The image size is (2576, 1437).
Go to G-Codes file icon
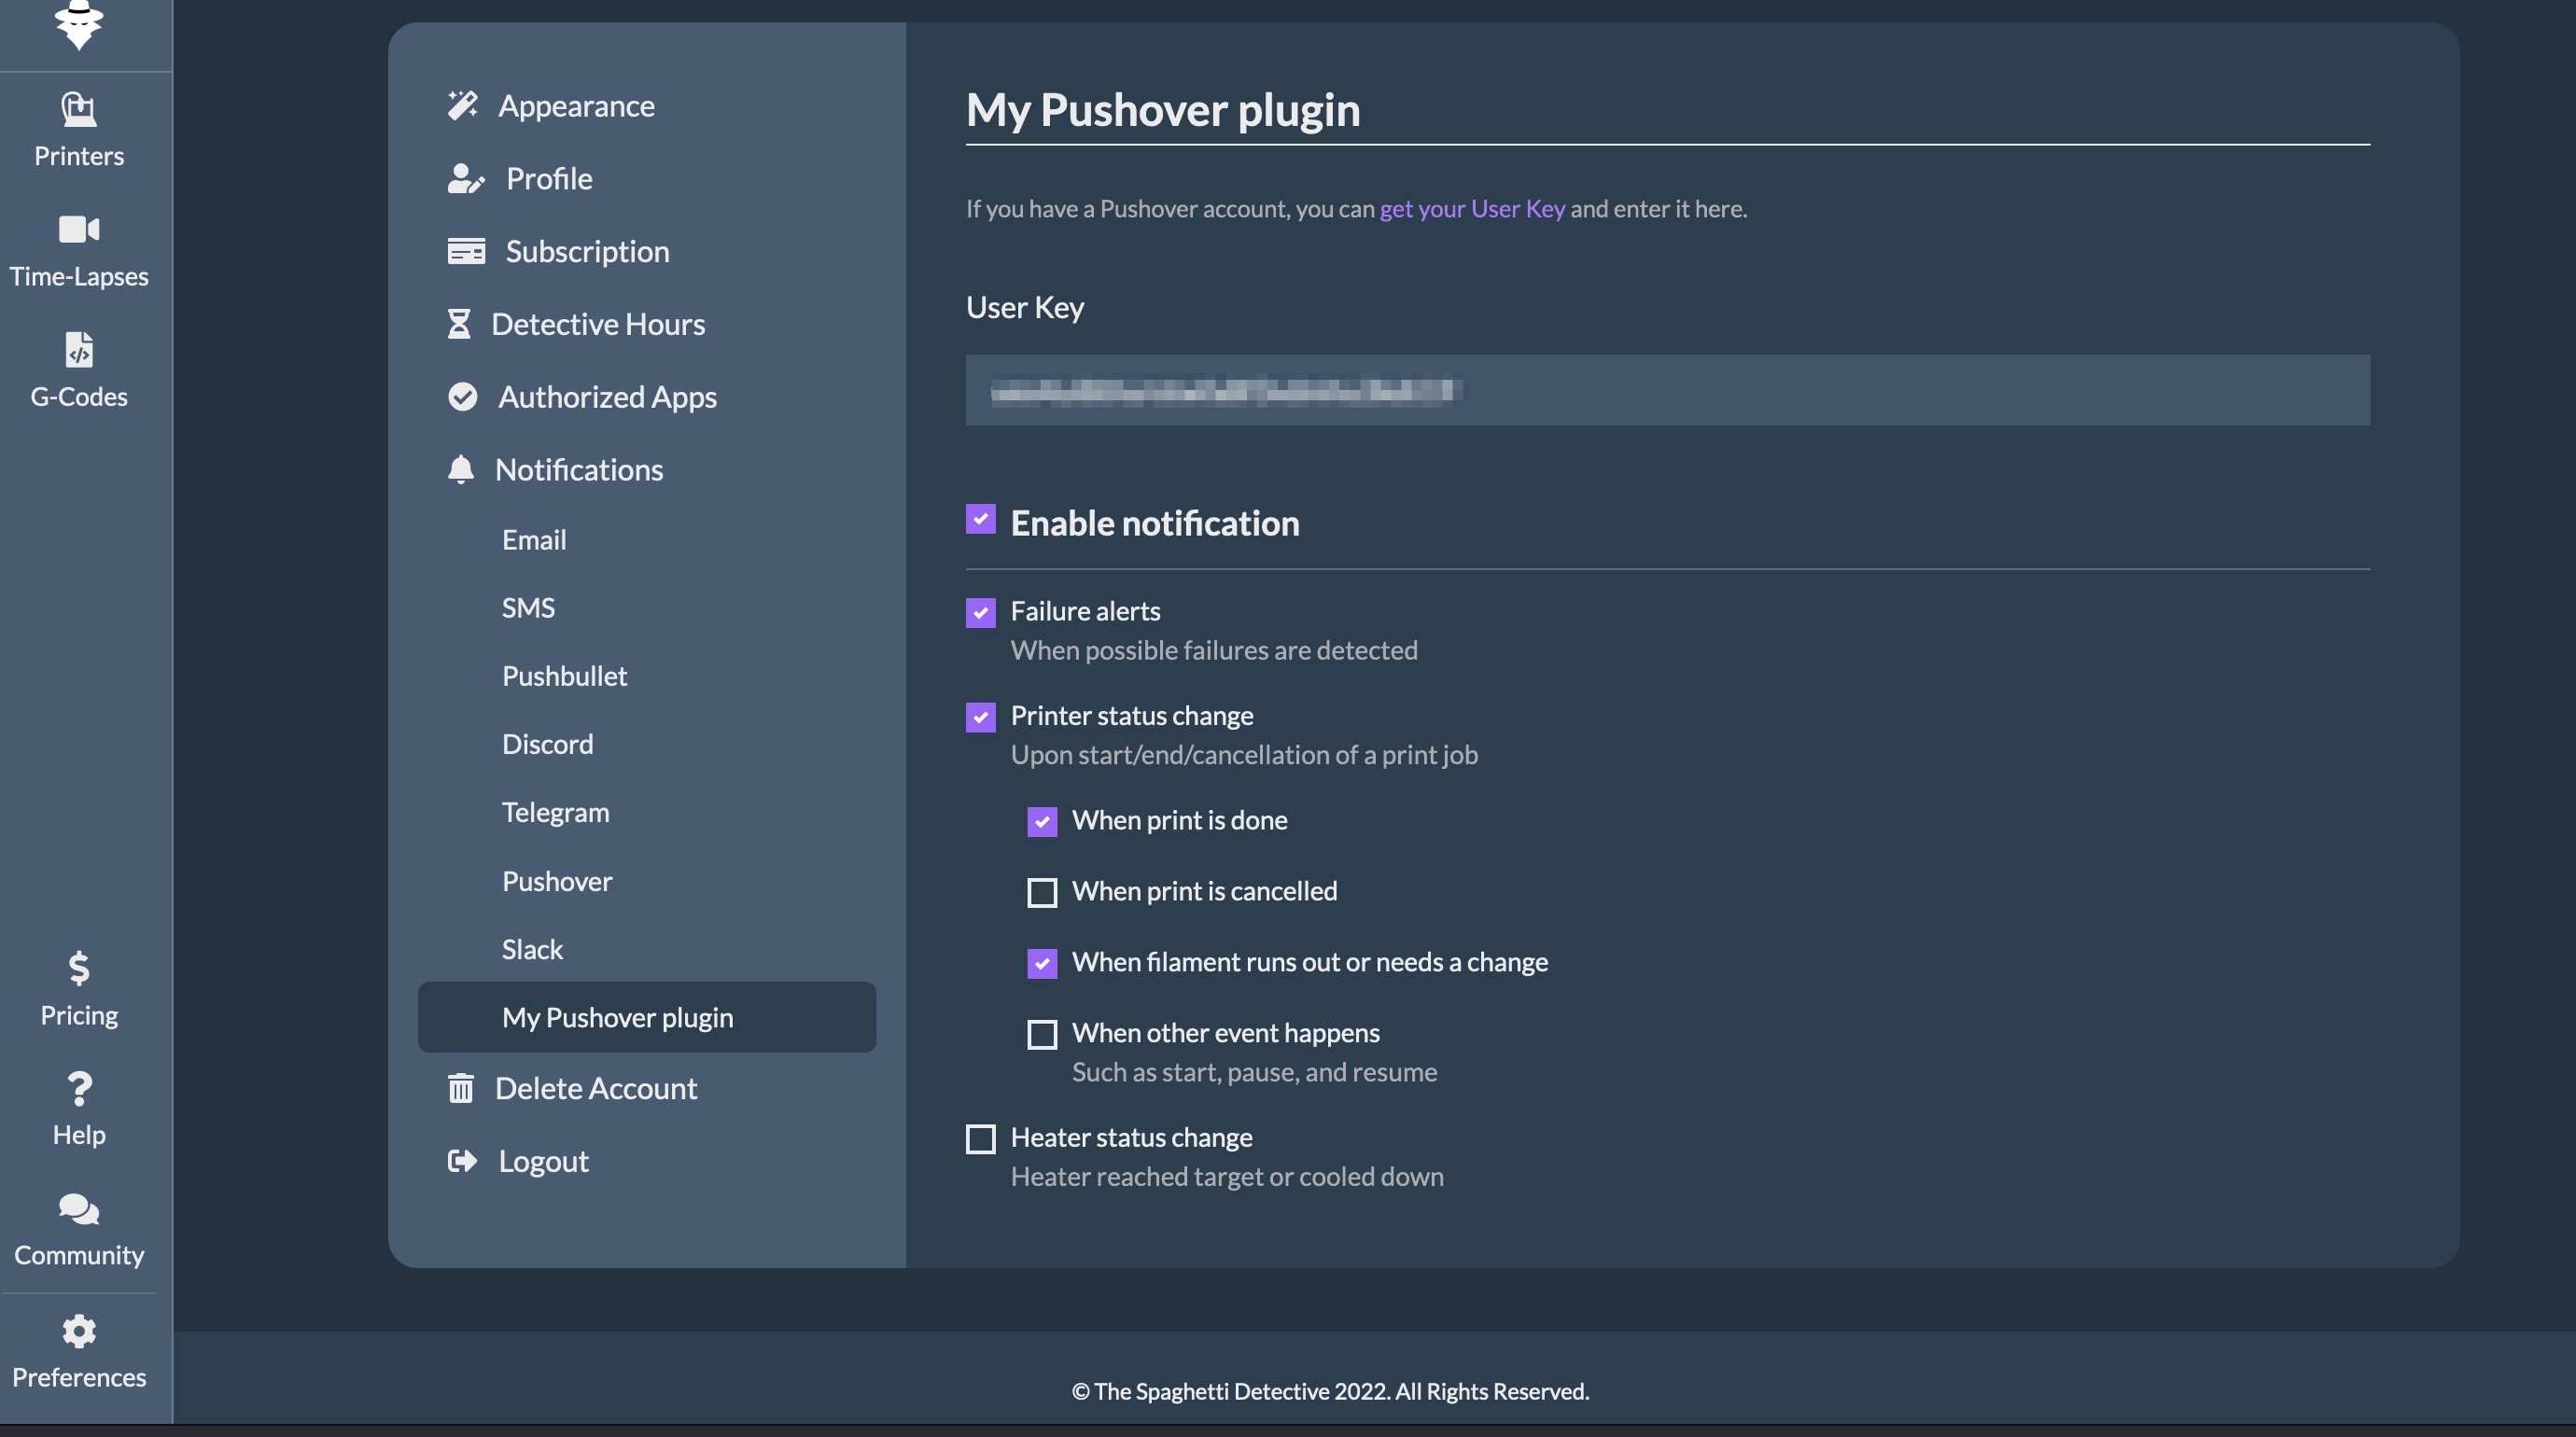(x=79, y=350)
